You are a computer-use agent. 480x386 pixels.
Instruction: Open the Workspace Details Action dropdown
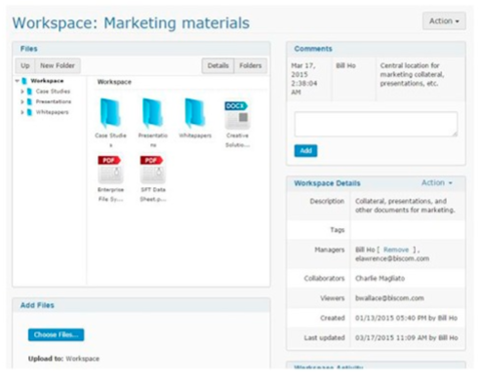437,183
